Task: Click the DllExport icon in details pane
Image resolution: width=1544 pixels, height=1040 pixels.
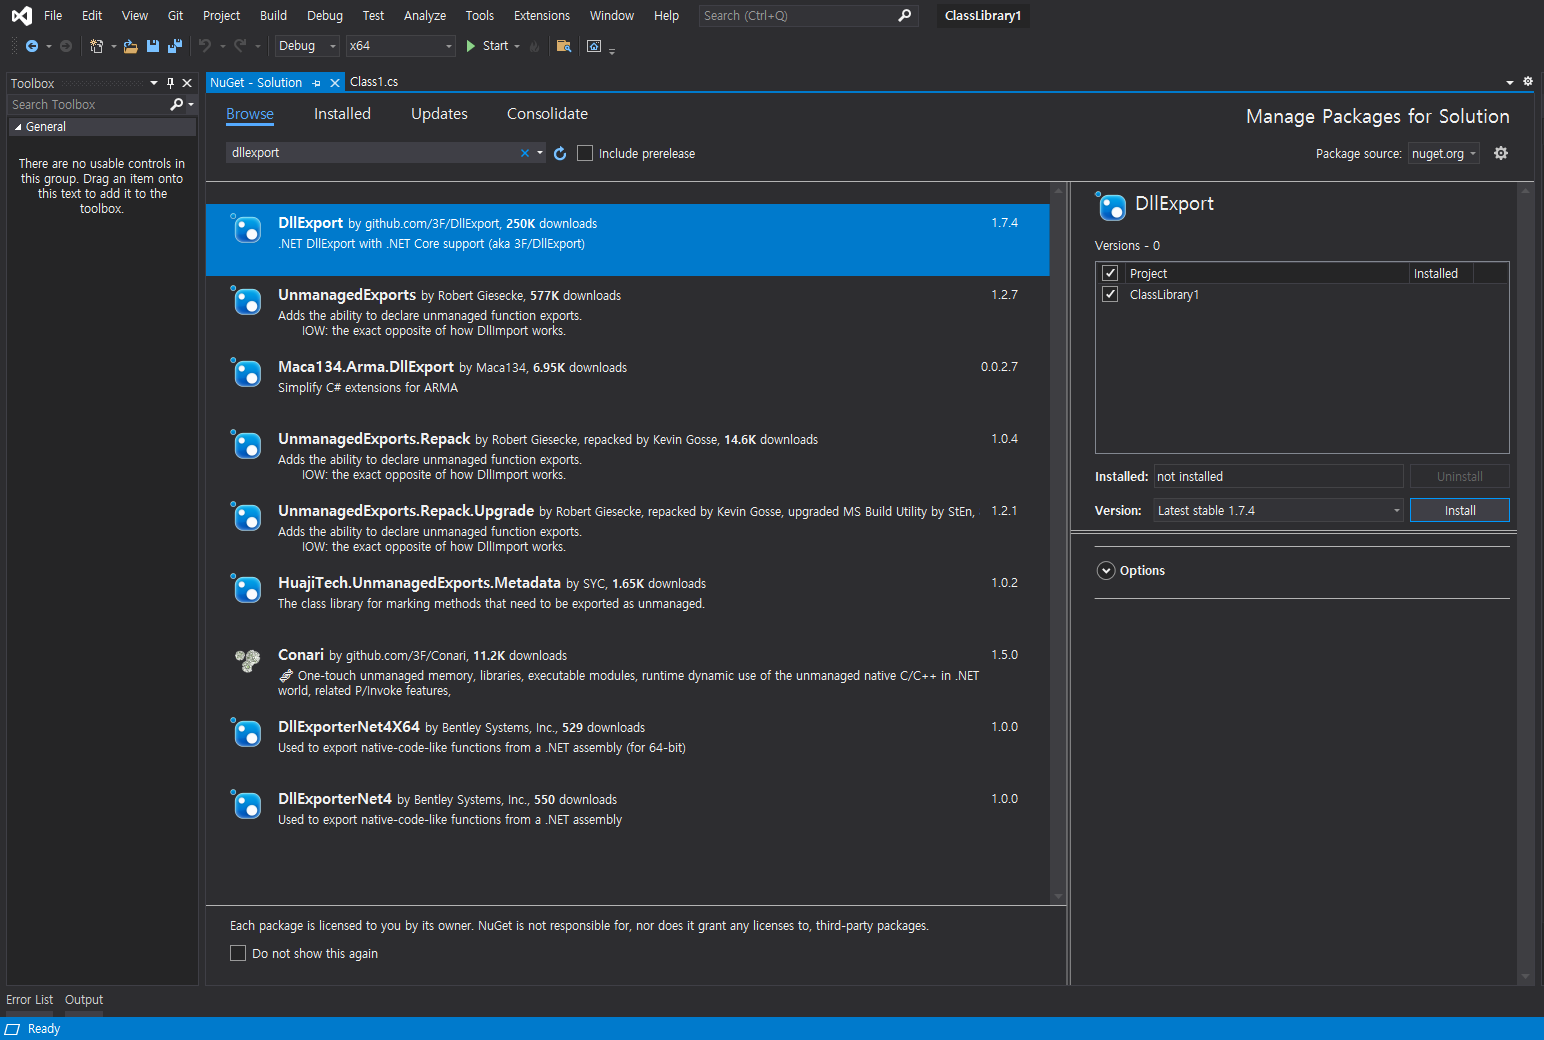Action: (1111, 206)
